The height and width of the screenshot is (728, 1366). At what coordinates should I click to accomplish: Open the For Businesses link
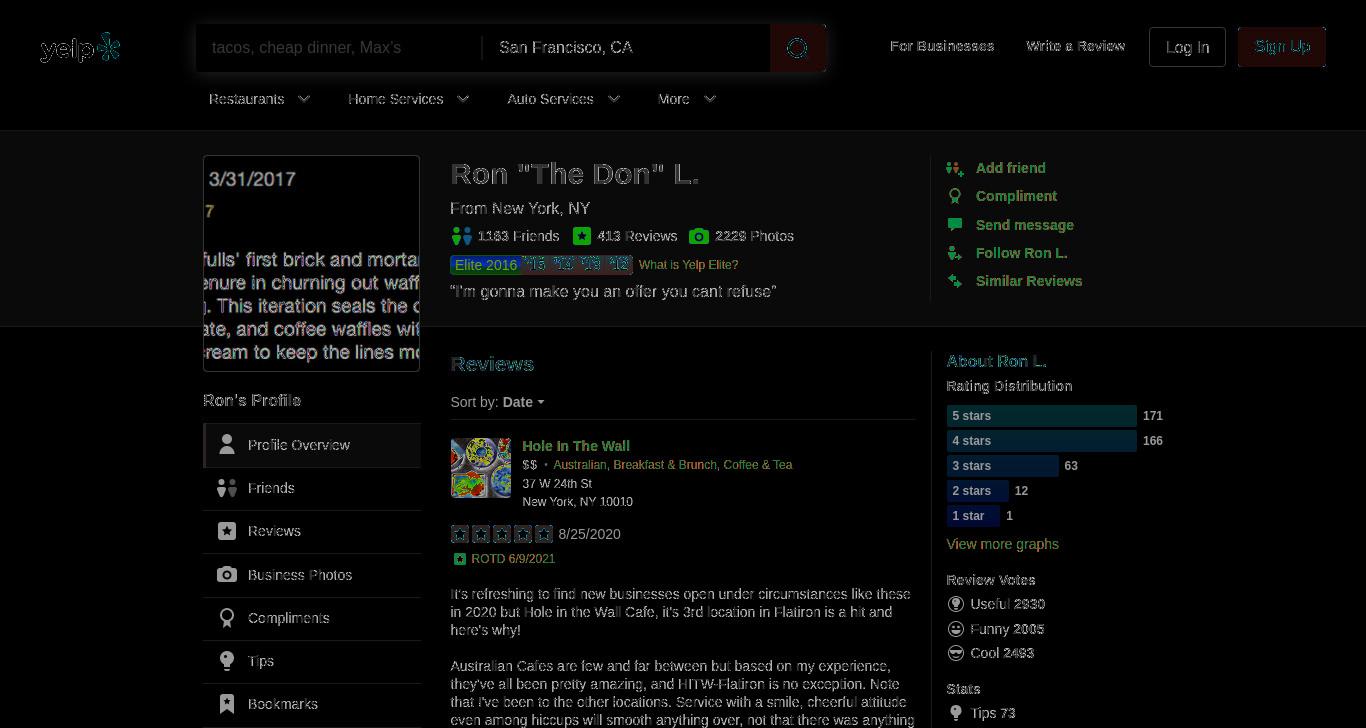point(942,46)
